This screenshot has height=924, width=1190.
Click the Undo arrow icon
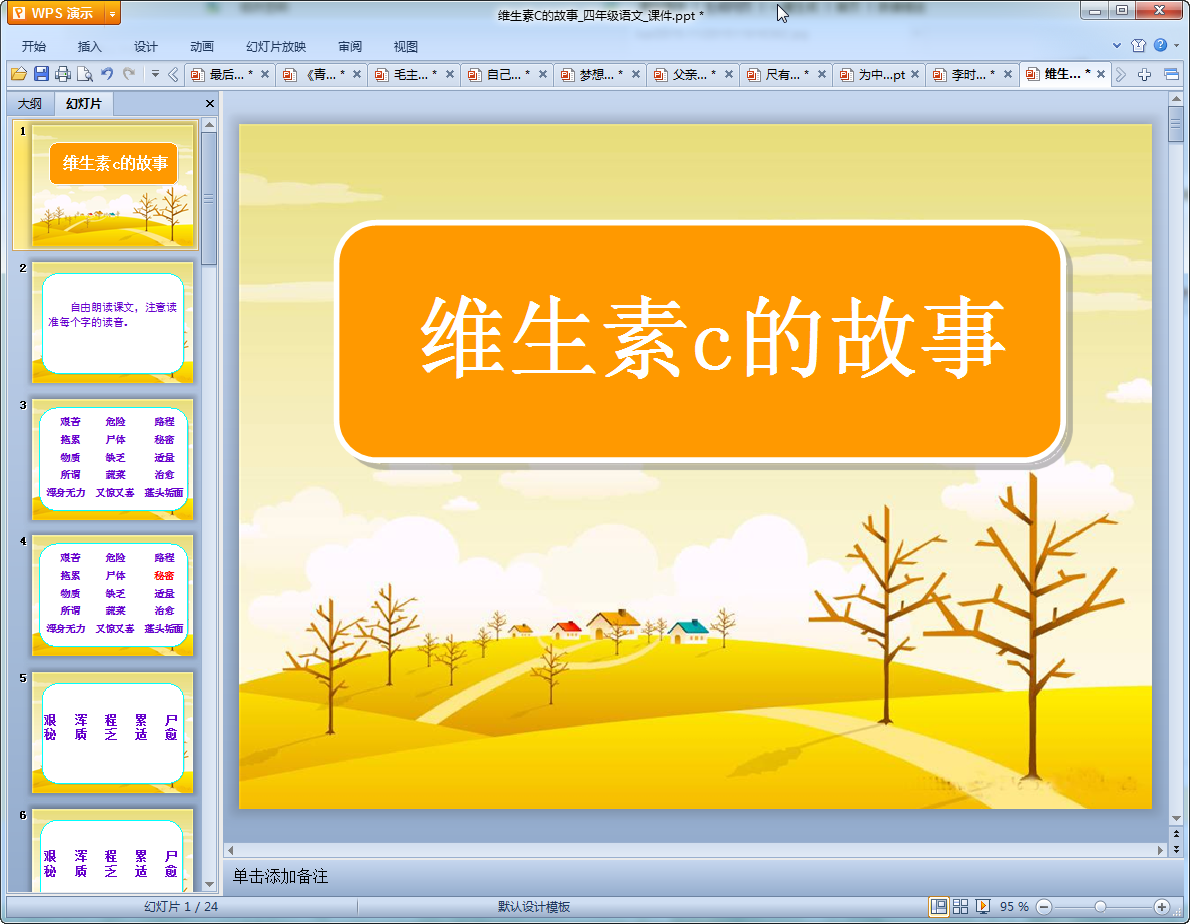(x=107, y=74)
